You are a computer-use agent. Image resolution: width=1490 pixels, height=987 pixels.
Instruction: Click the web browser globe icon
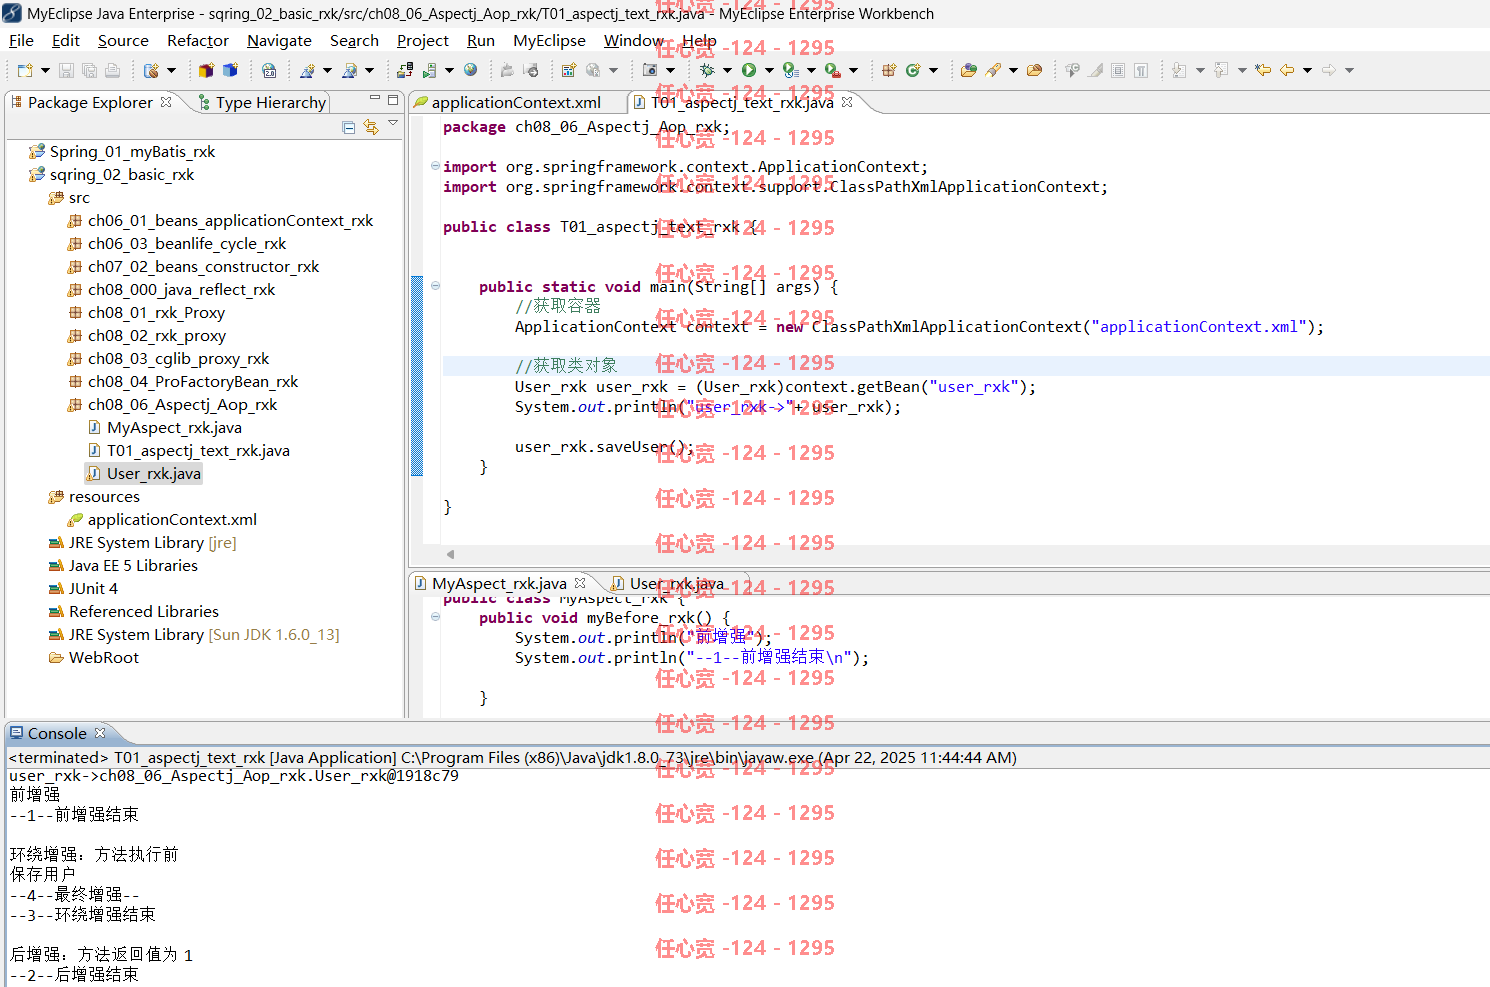470,70
